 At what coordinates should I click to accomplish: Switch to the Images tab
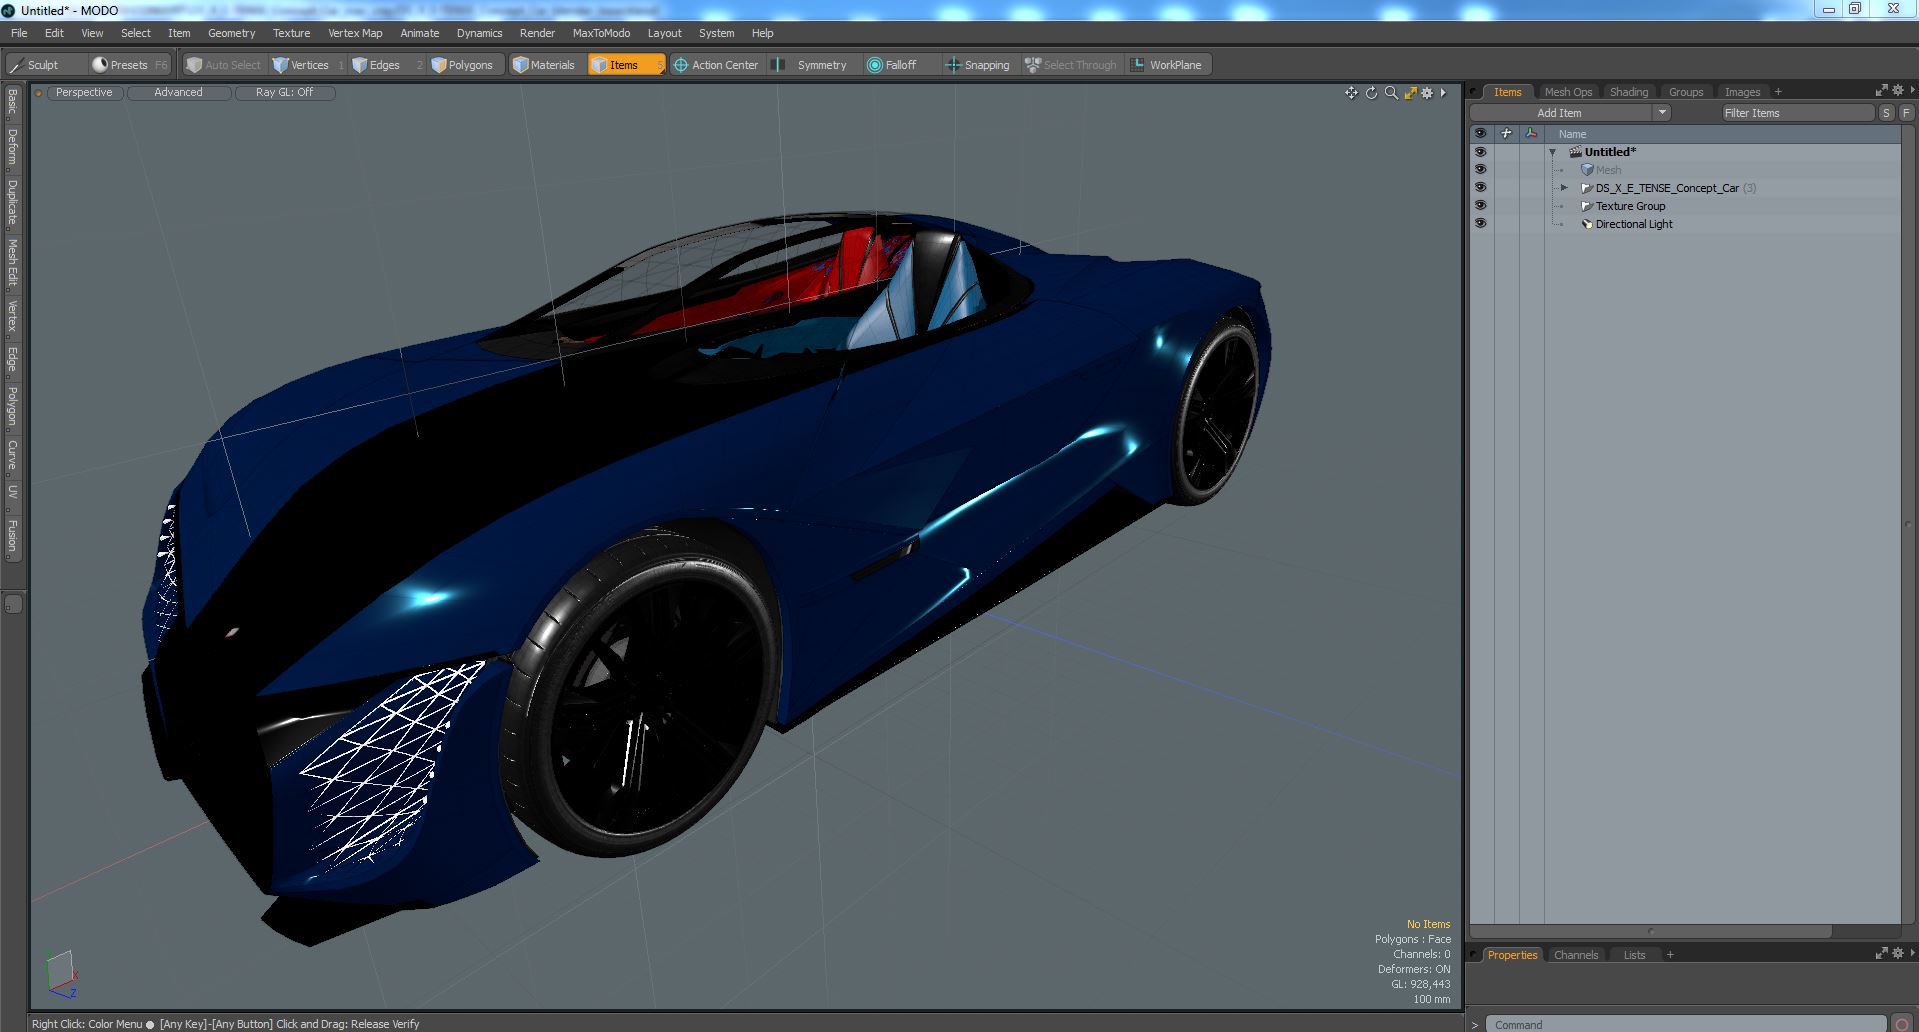pyautogui.click(x=1742, y=92)
